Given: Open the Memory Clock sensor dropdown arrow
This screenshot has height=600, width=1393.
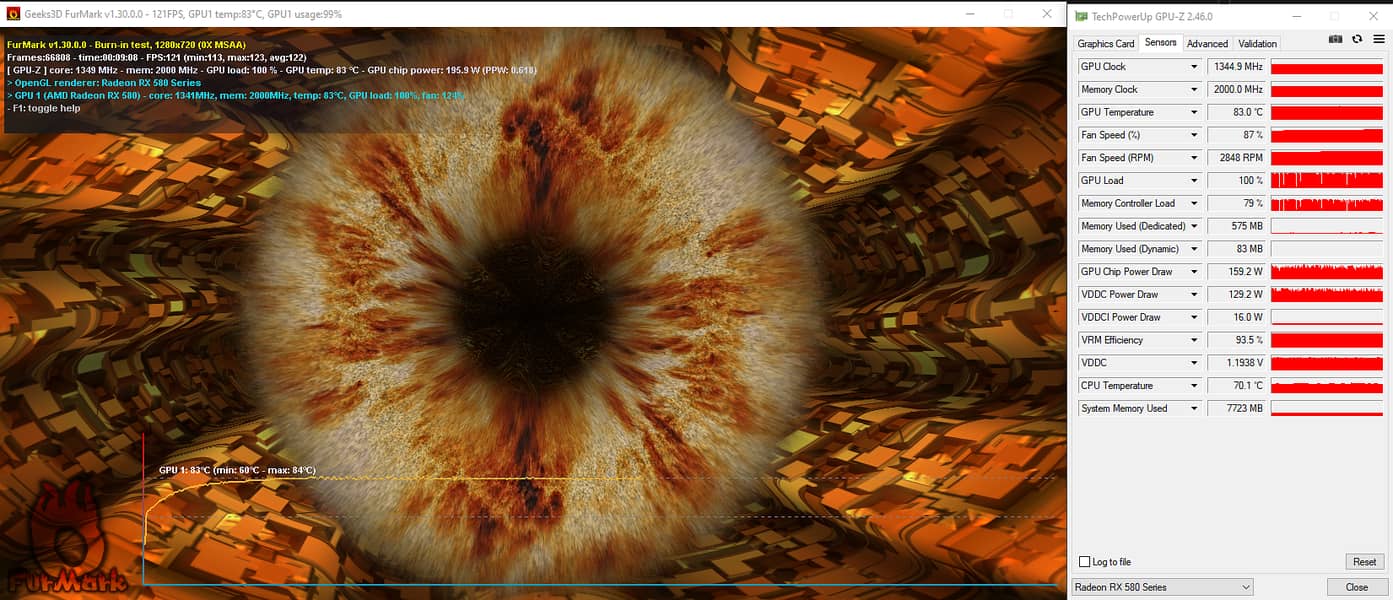Looking at the screenshot, I should pyautogui.click(x=1193, y=90).
